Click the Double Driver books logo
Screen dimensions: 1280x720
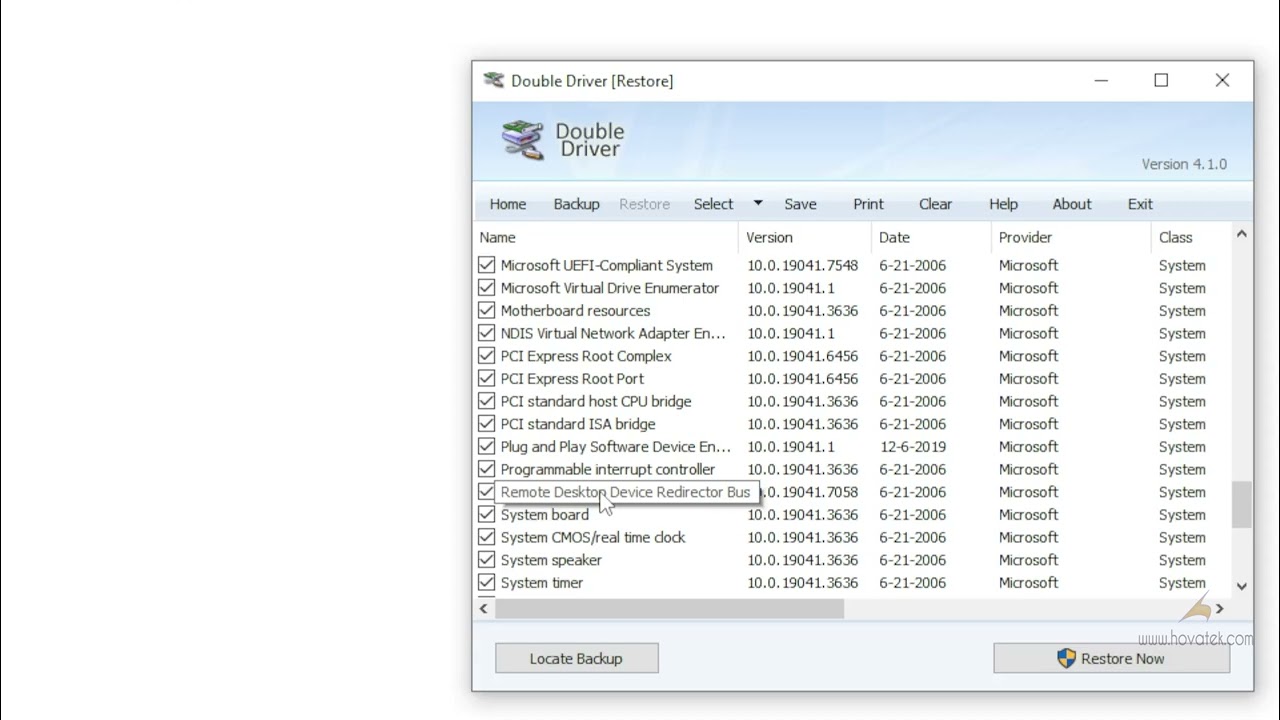pyautogui.click(x=522, y=140)
